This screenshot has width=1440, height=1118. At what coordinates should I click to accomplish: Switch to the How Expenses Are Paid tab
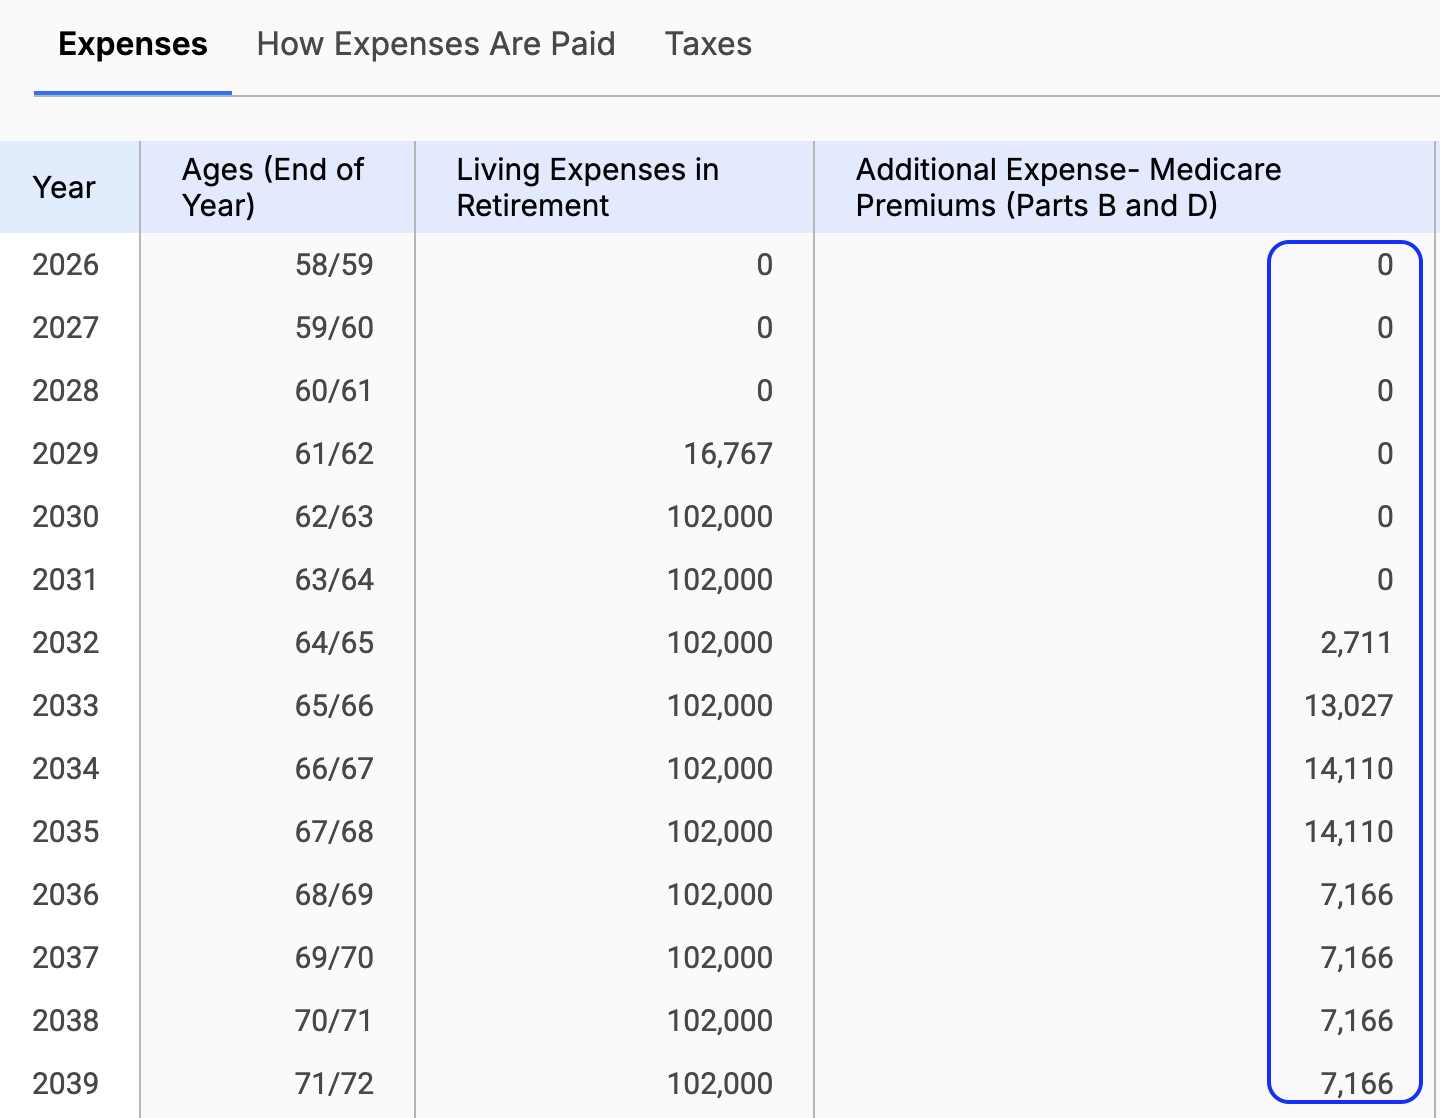point(435,44)
